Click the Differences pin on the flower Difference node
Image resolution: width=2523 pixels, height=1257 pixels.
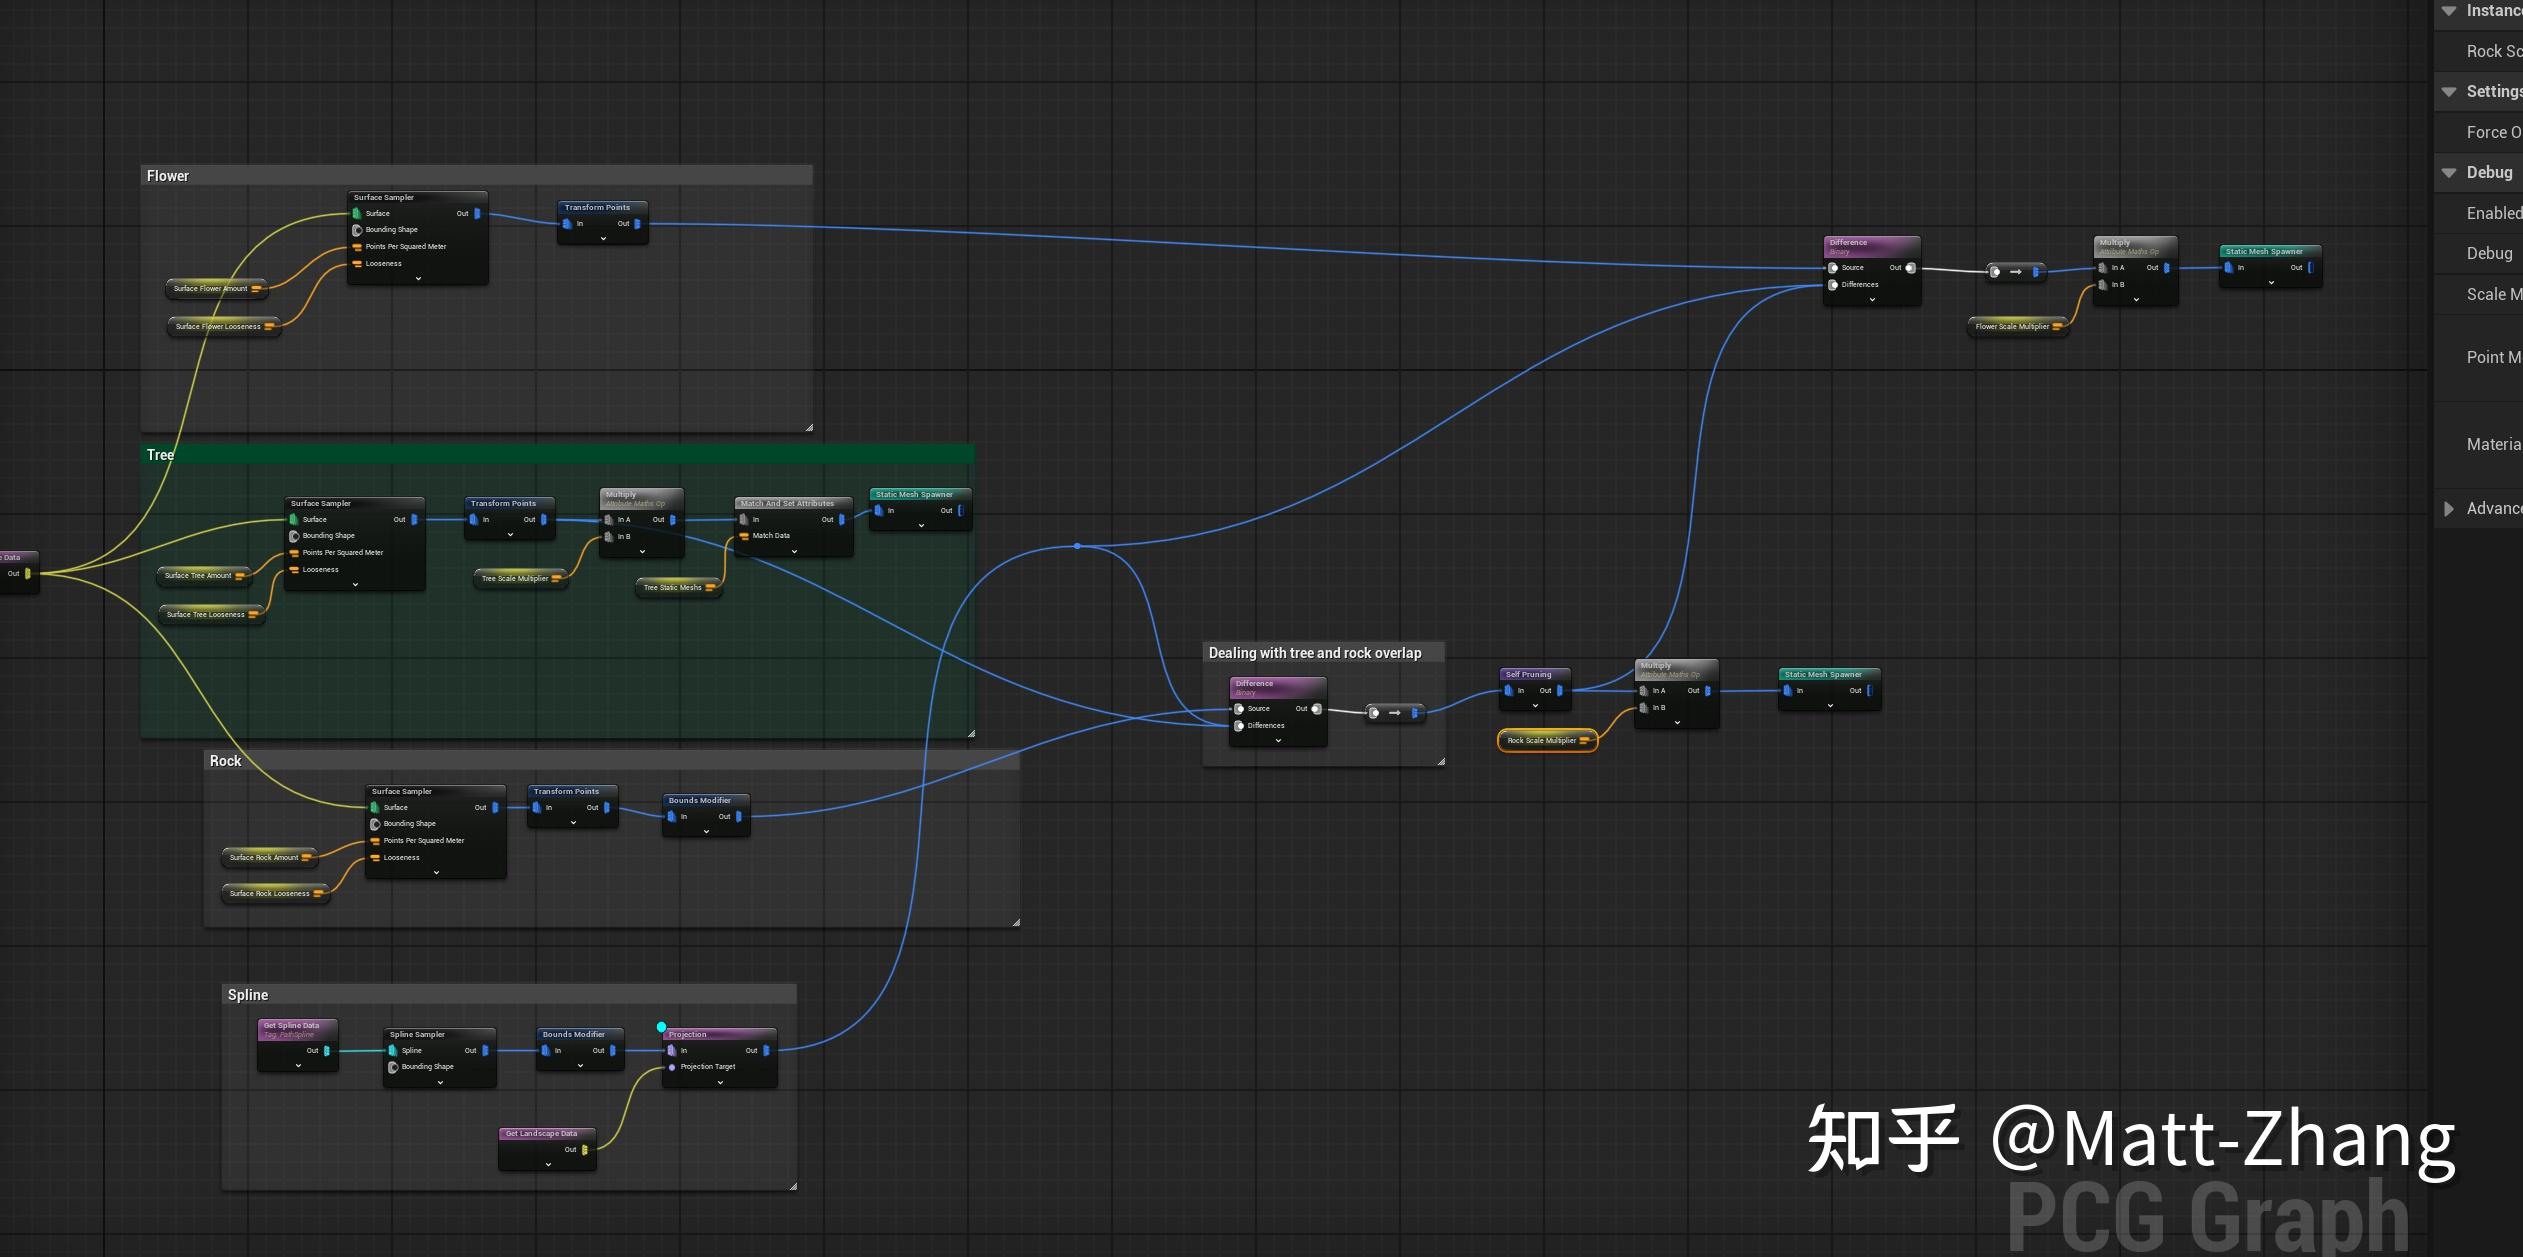(1833, 285)
